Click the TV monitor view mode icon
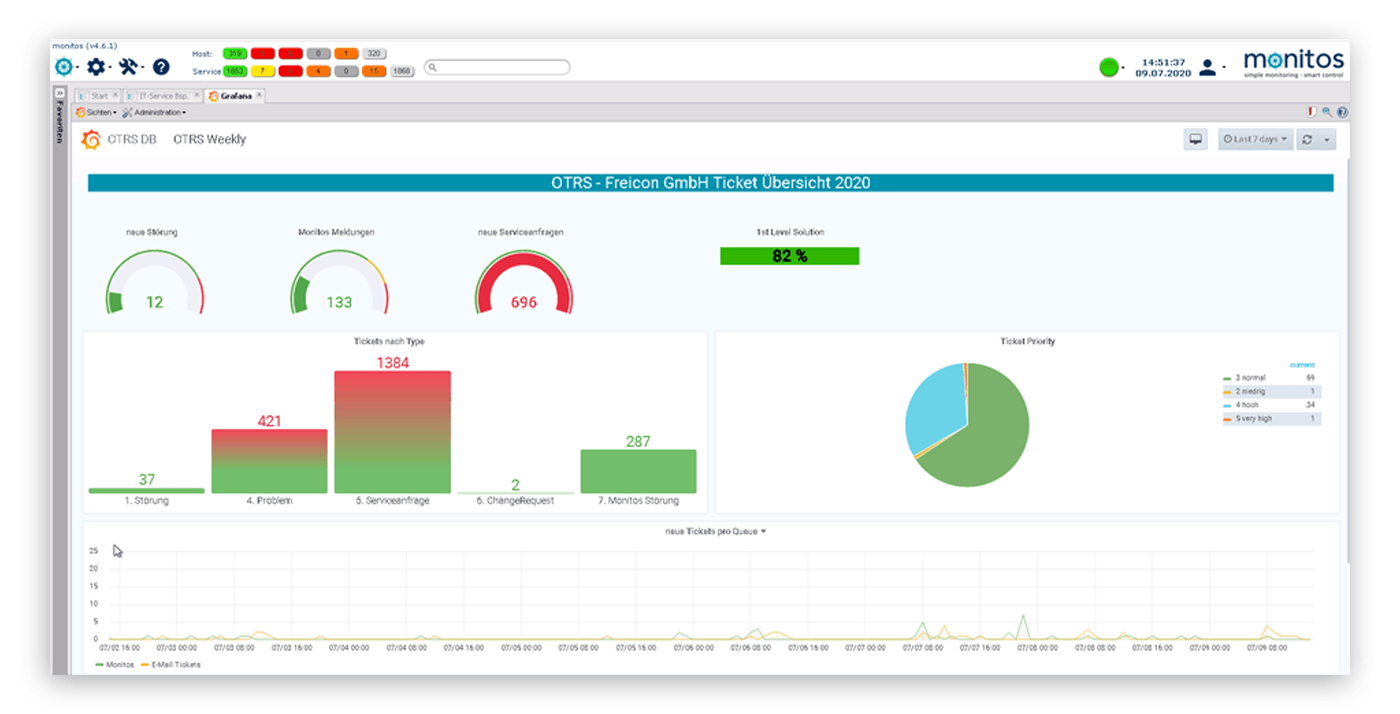 (x=1195, y=139)
